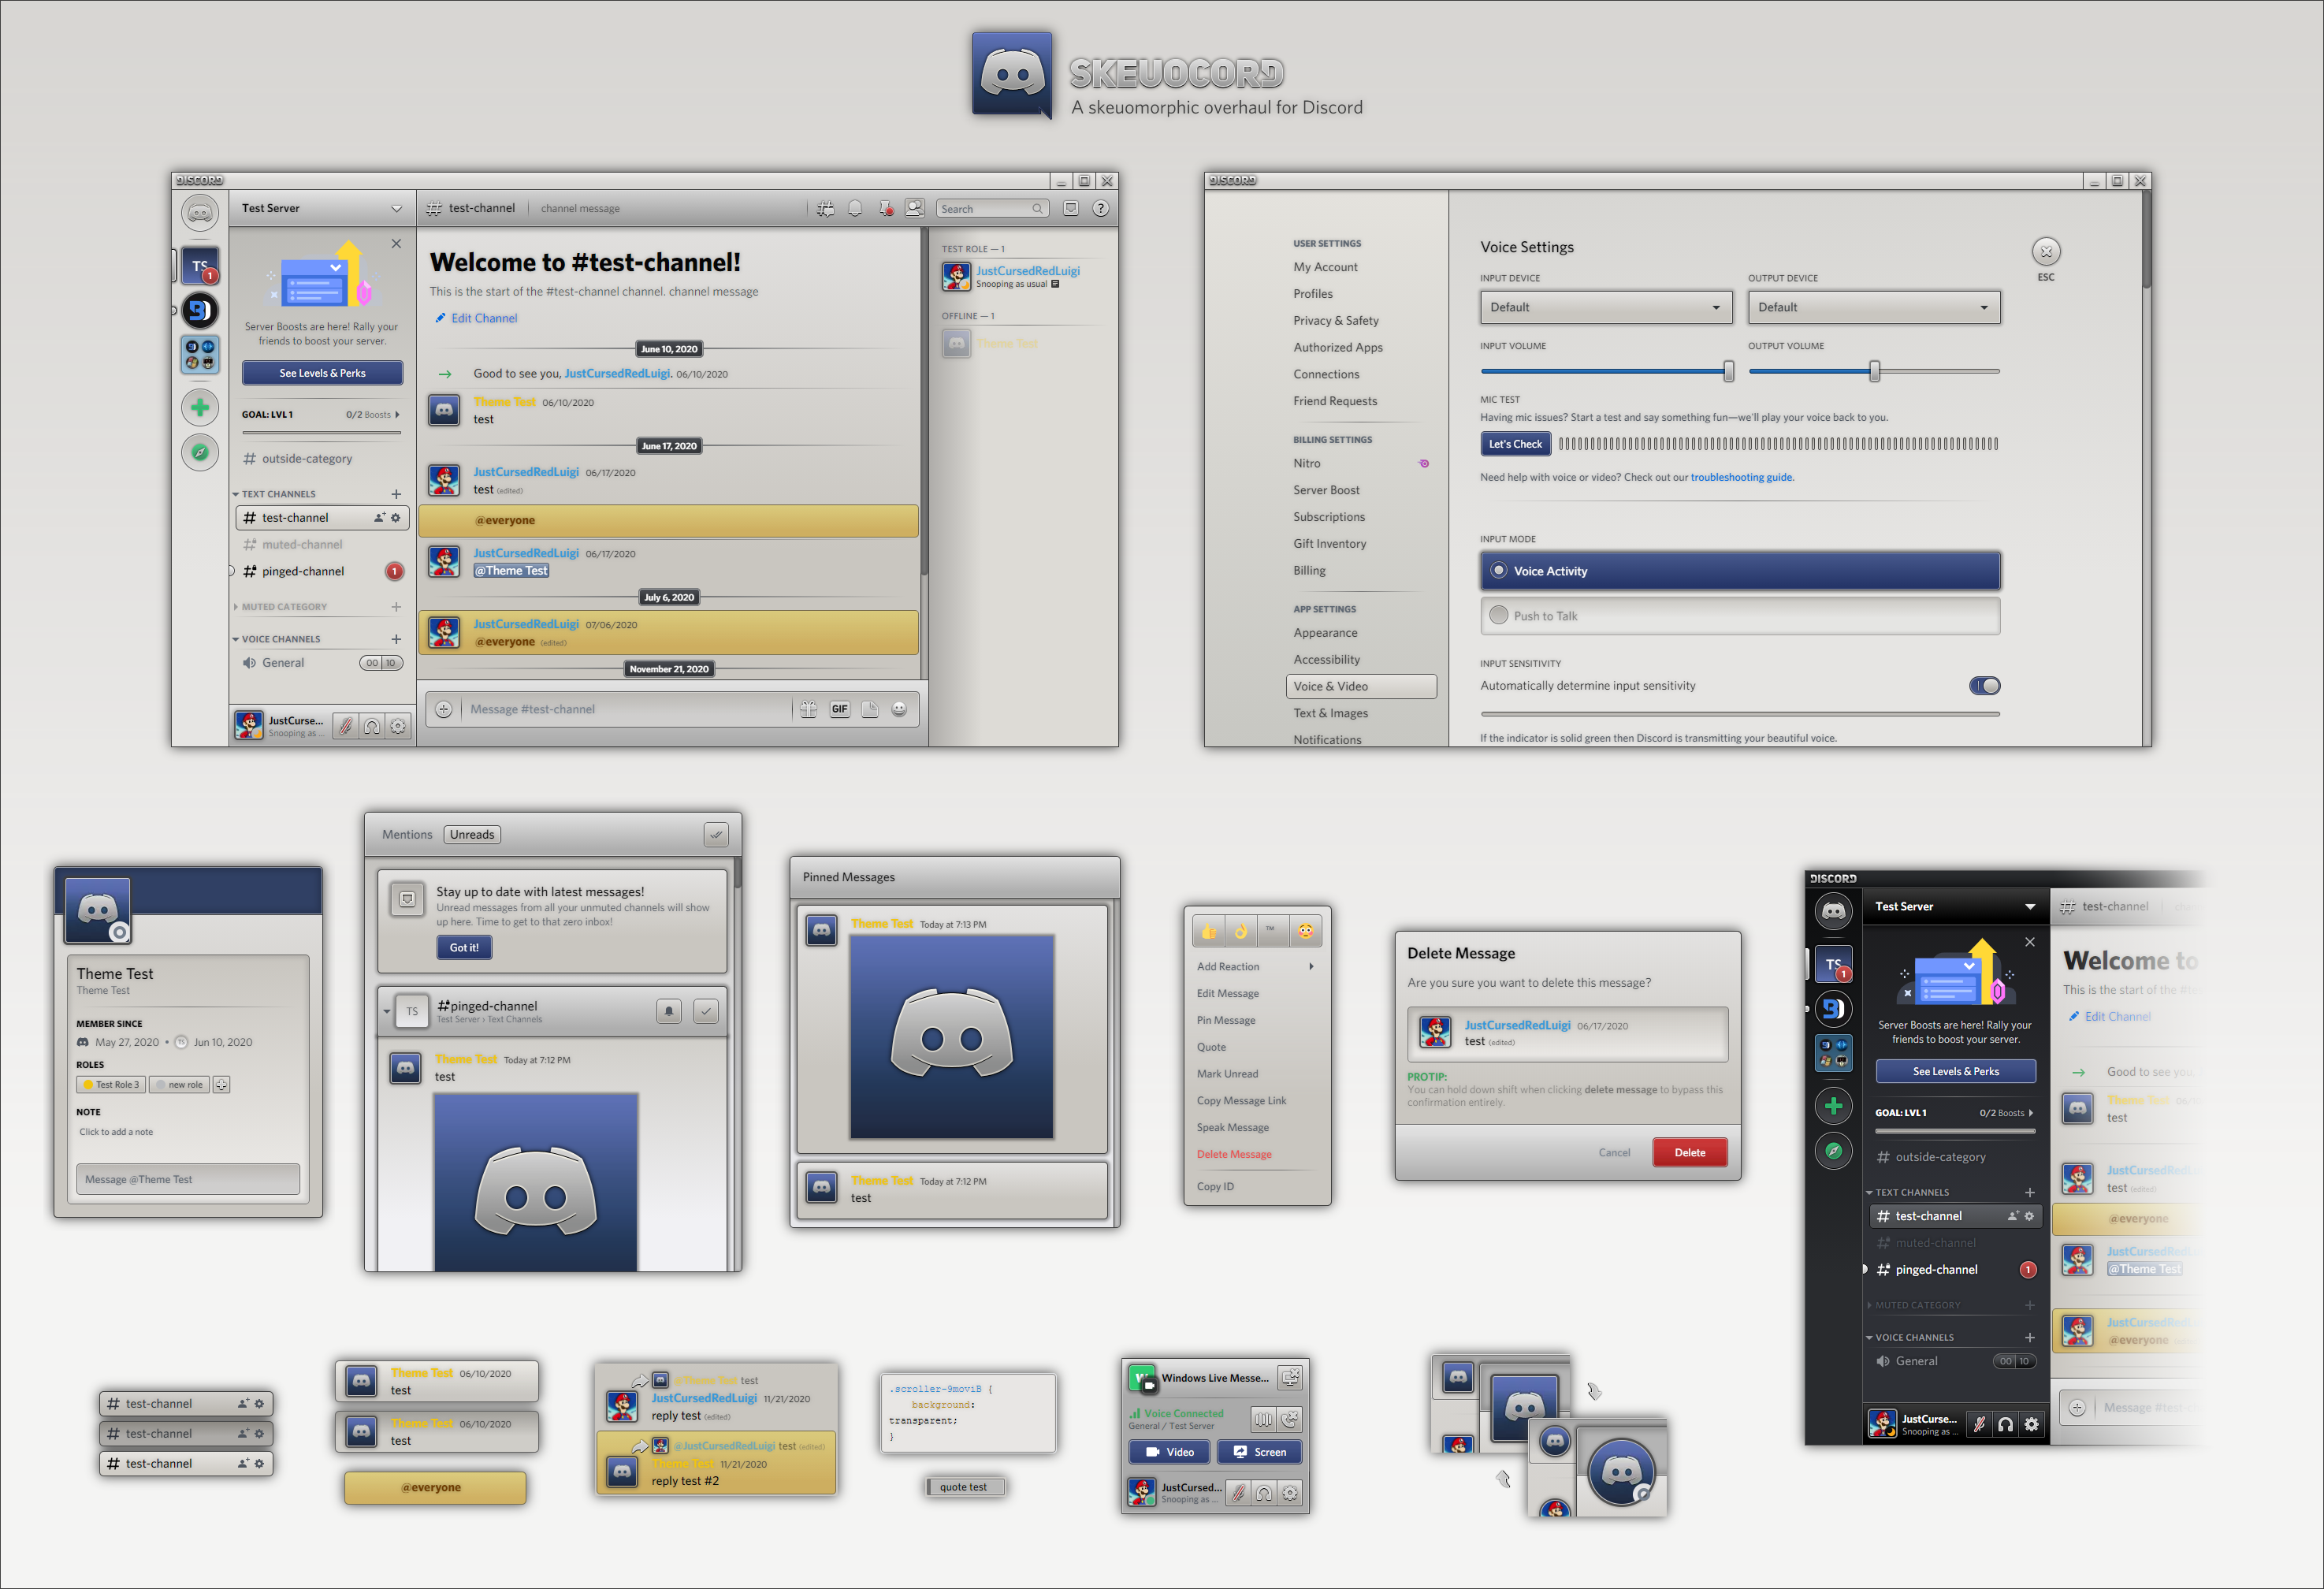Open Threads from the test-channel header
The width and height of the screenshot is (2324, 1589).
[x=825, y=208]
